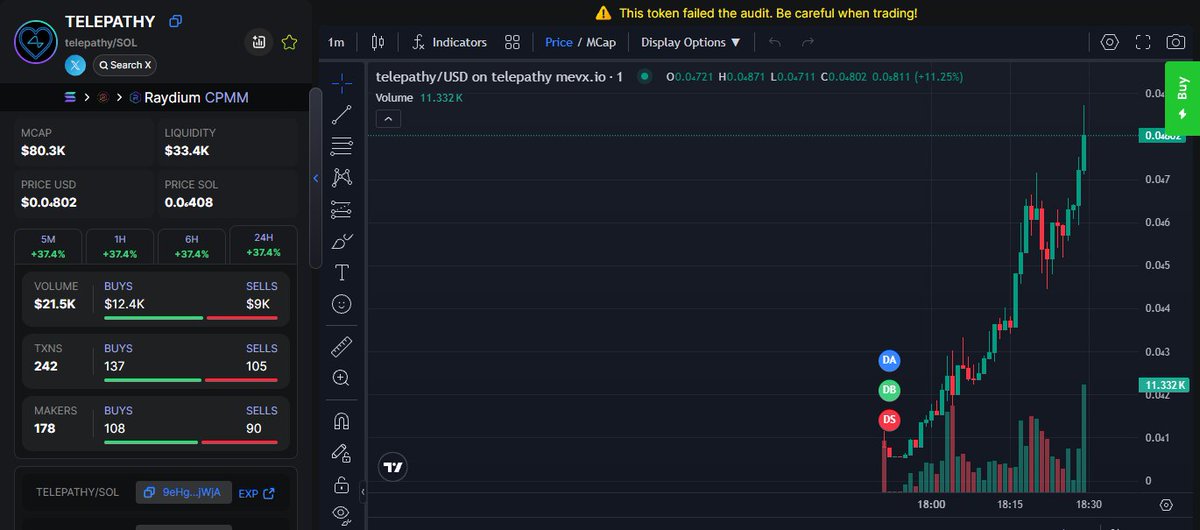The image size is (1200, 530).
Task: Redo the chart action
Action: coord(808,42)
